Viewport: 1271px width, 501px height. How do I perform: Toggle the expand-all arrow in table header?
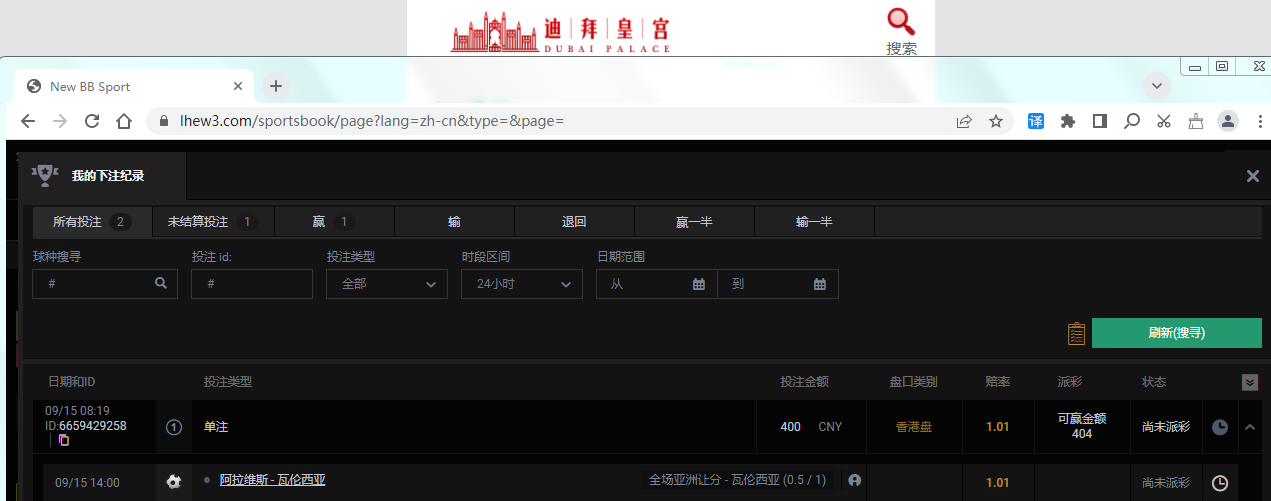(1250, 382)
